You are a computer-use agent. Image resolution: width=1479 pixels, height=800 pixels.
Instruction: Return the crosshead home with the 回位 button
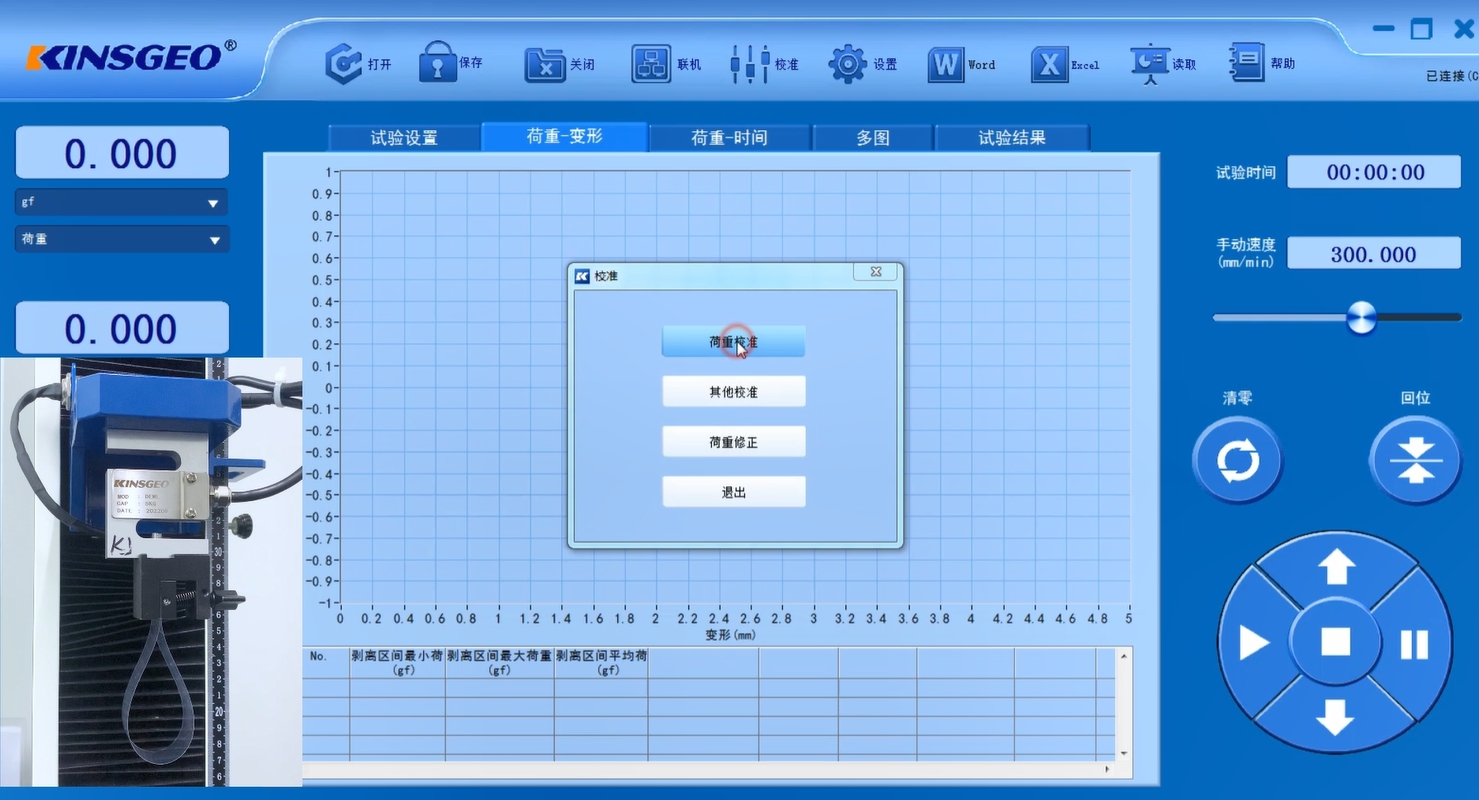coord(1414,459)
